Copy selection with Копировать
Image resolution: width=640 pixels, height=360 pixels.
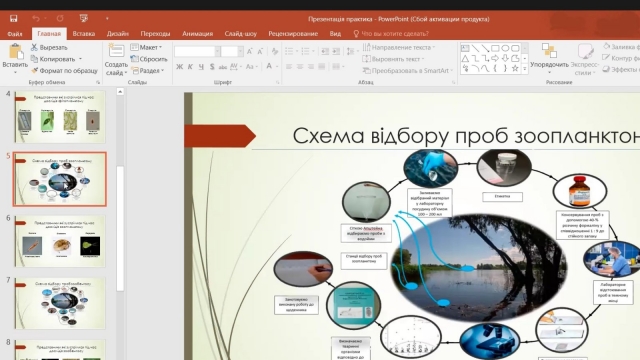pos(53,59)
